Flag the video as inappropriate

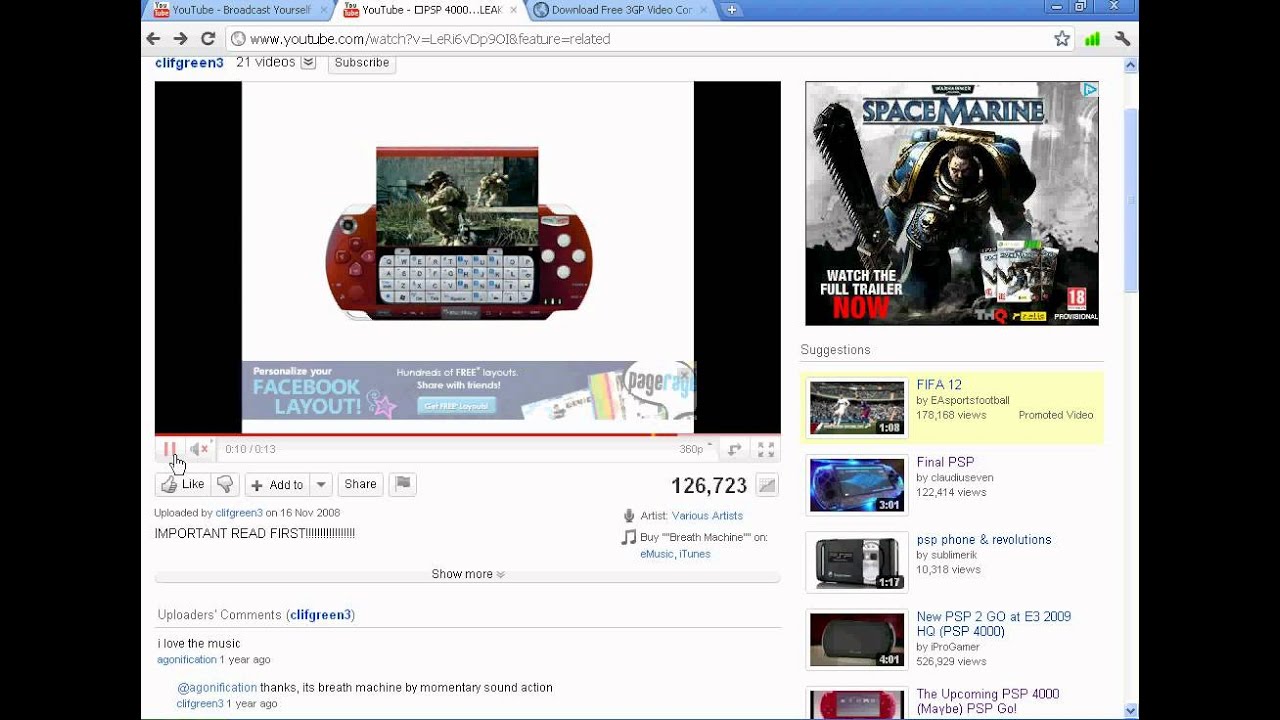[x=402, y=485]
